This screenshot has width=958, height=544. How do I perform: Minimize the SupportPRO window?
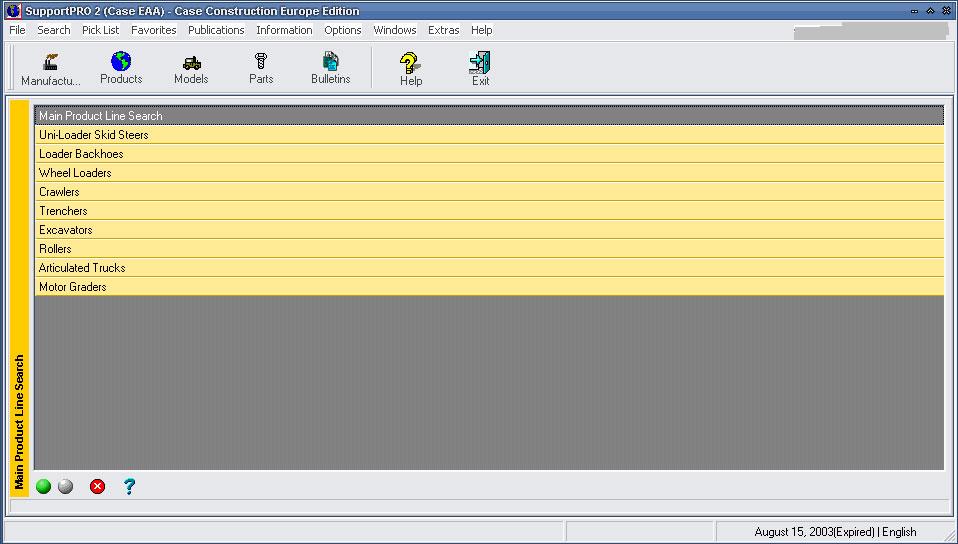(914, 11)
